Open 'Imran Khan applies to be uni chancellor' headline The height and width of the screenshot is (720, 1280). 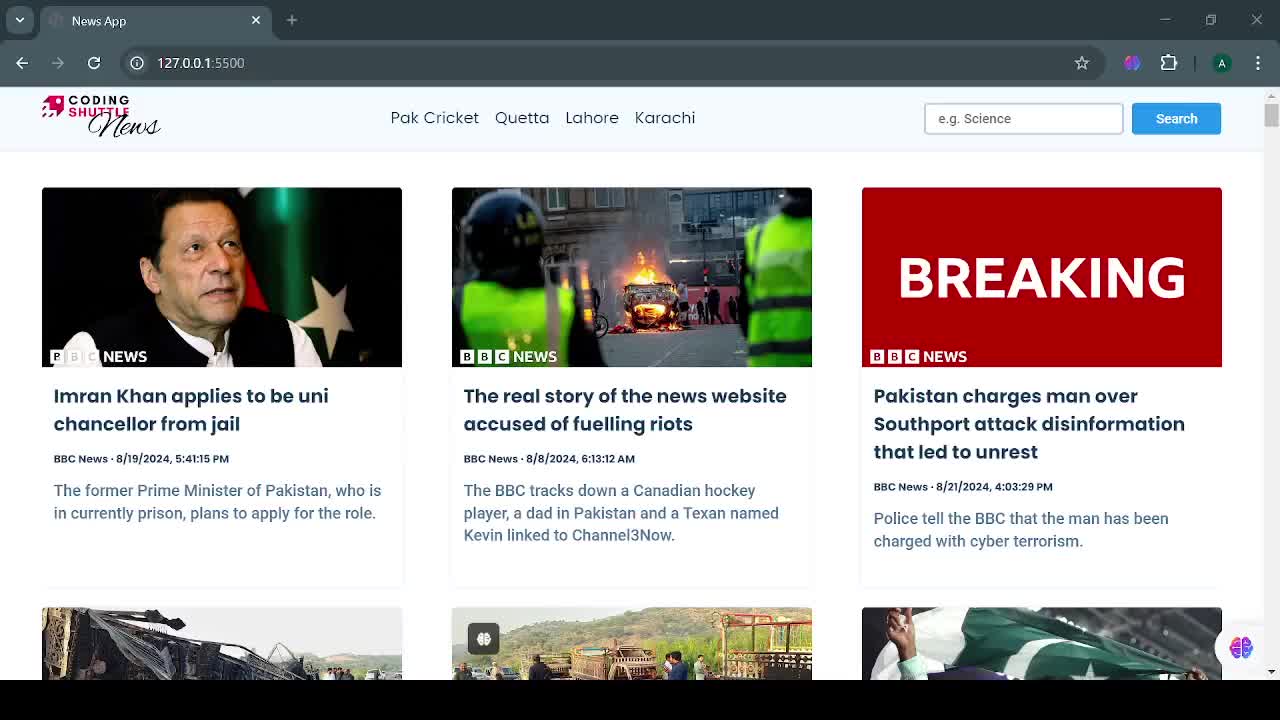pyautogui.click(x=191, y=410)
